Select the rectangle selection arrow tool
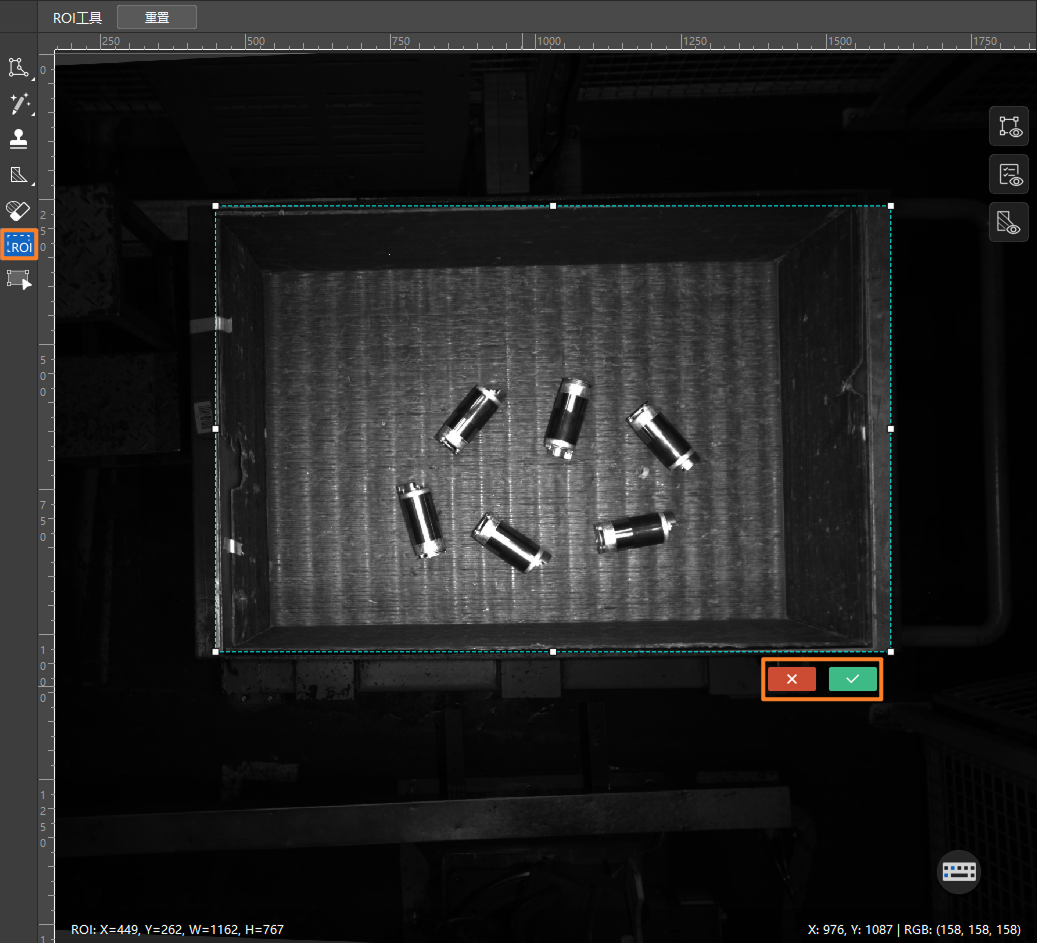The height and width of the screenshot is (943, 1037). click(x=19, y=280)
